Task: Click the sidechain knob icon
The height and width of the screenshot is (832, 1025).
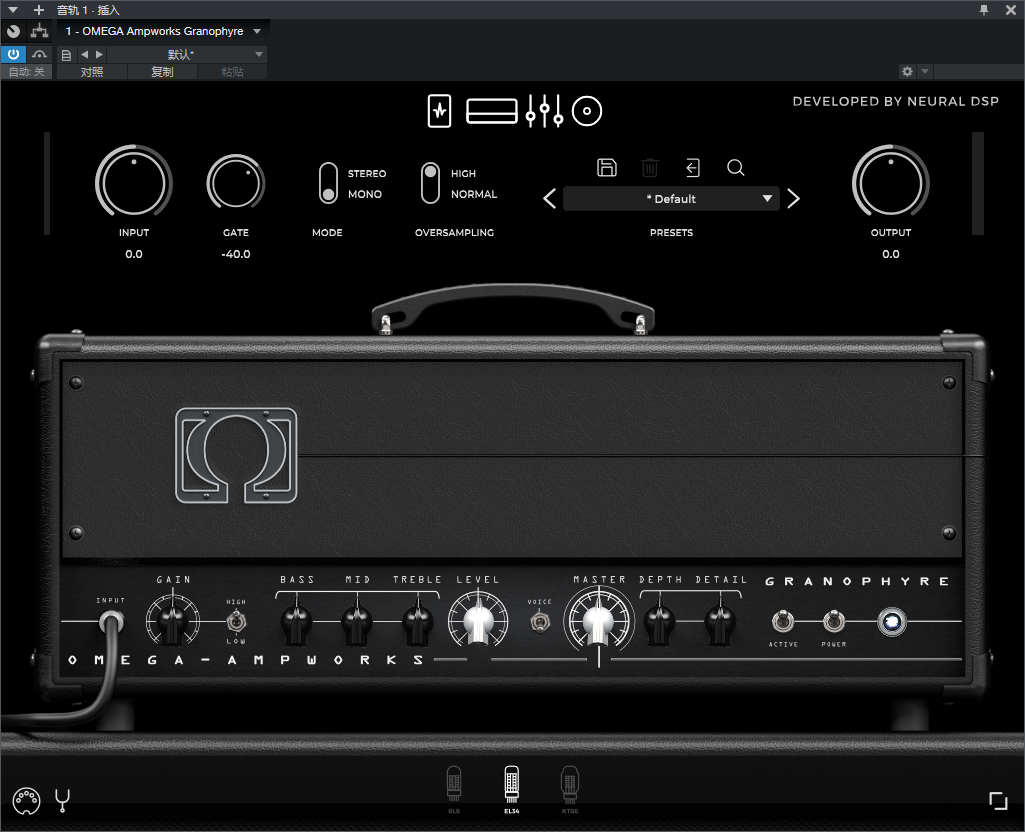Action: pos(13,31)
